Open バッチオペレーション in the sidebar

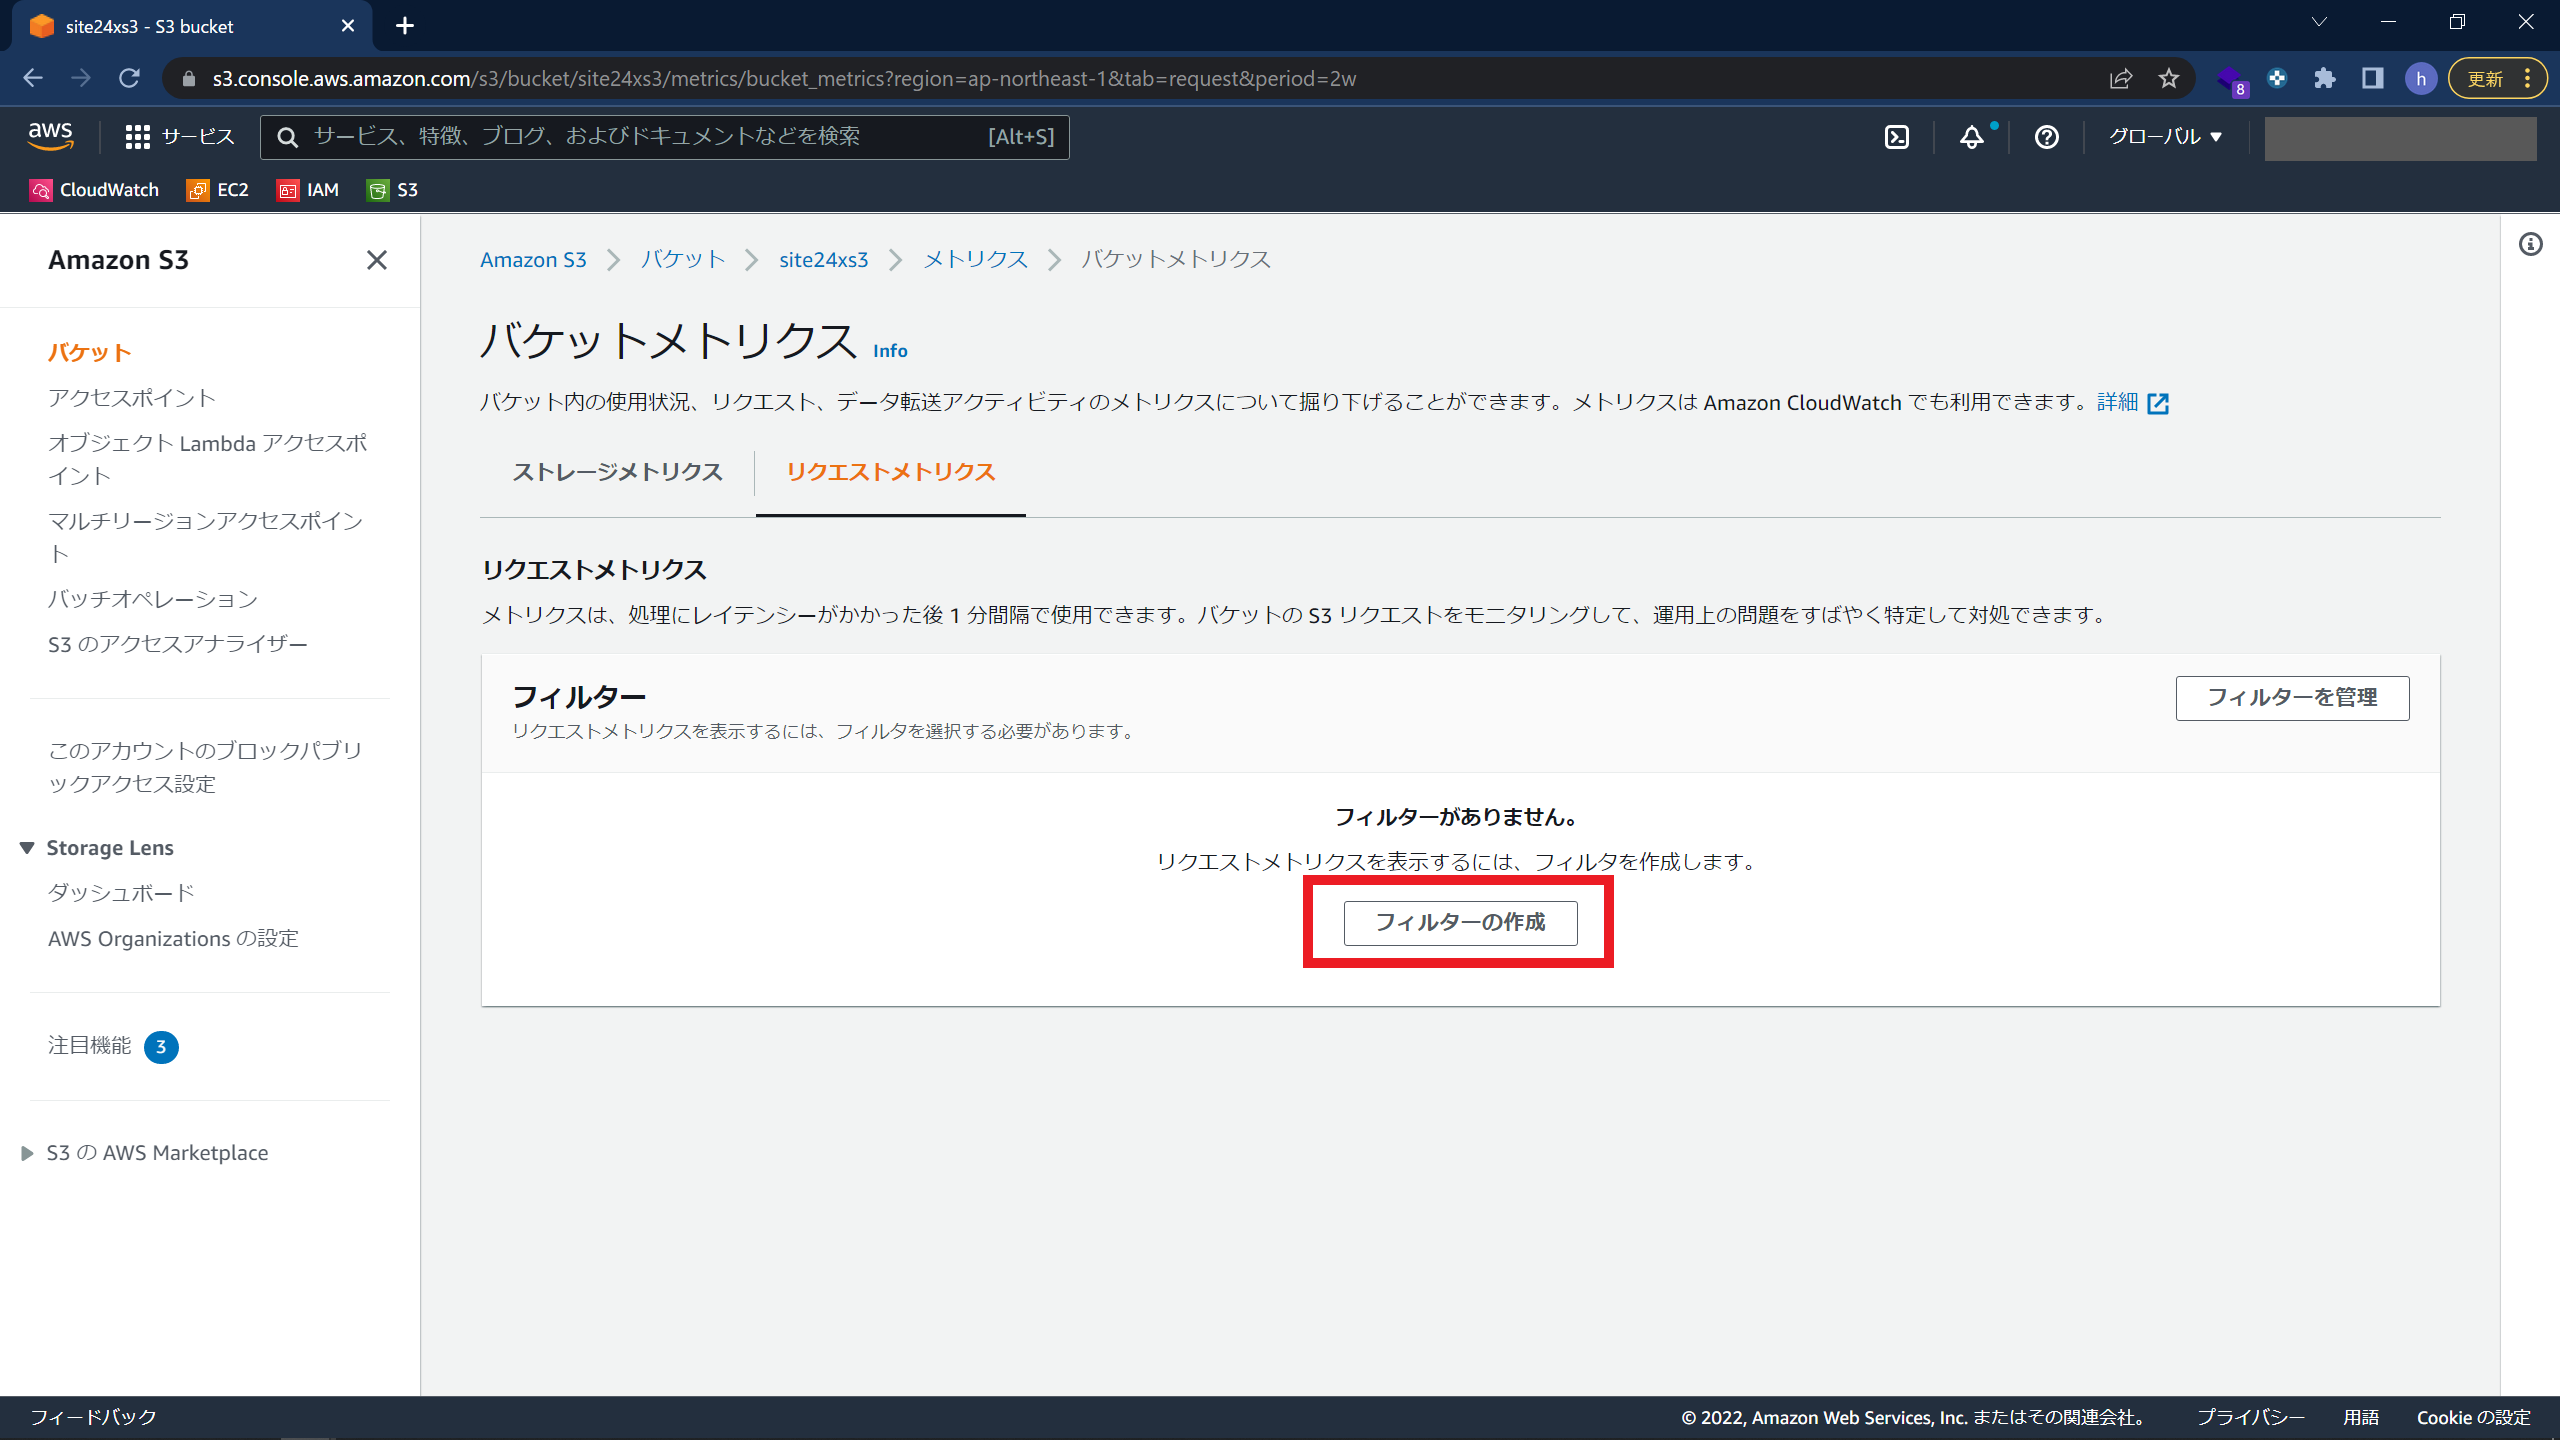pyautogui.click(x=153, y=599)
